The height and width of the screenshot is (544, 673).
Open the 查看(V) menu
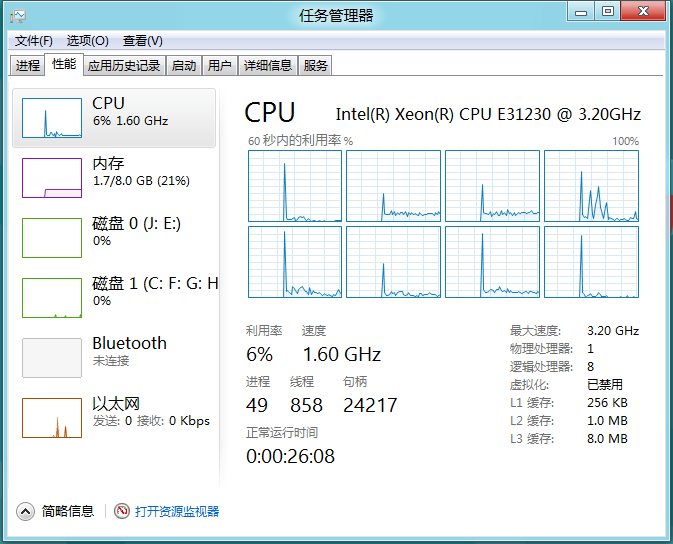coord(142,41)
